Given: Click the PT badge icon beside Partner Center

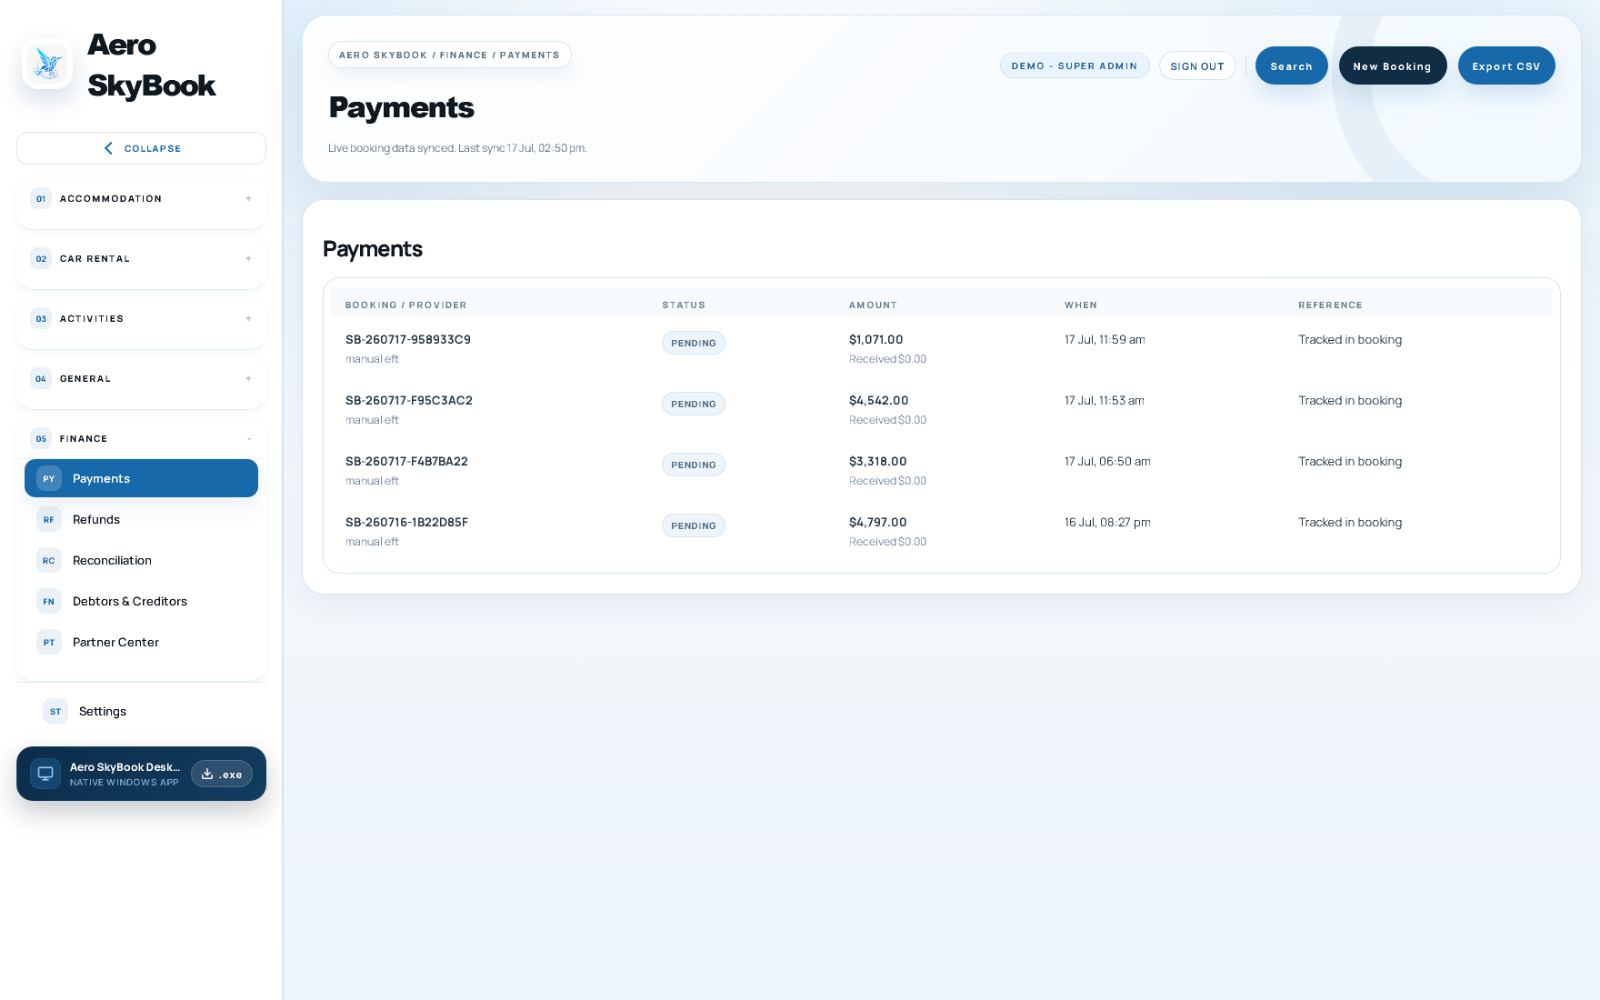Looking at the screenshot, I should (49, 643).
